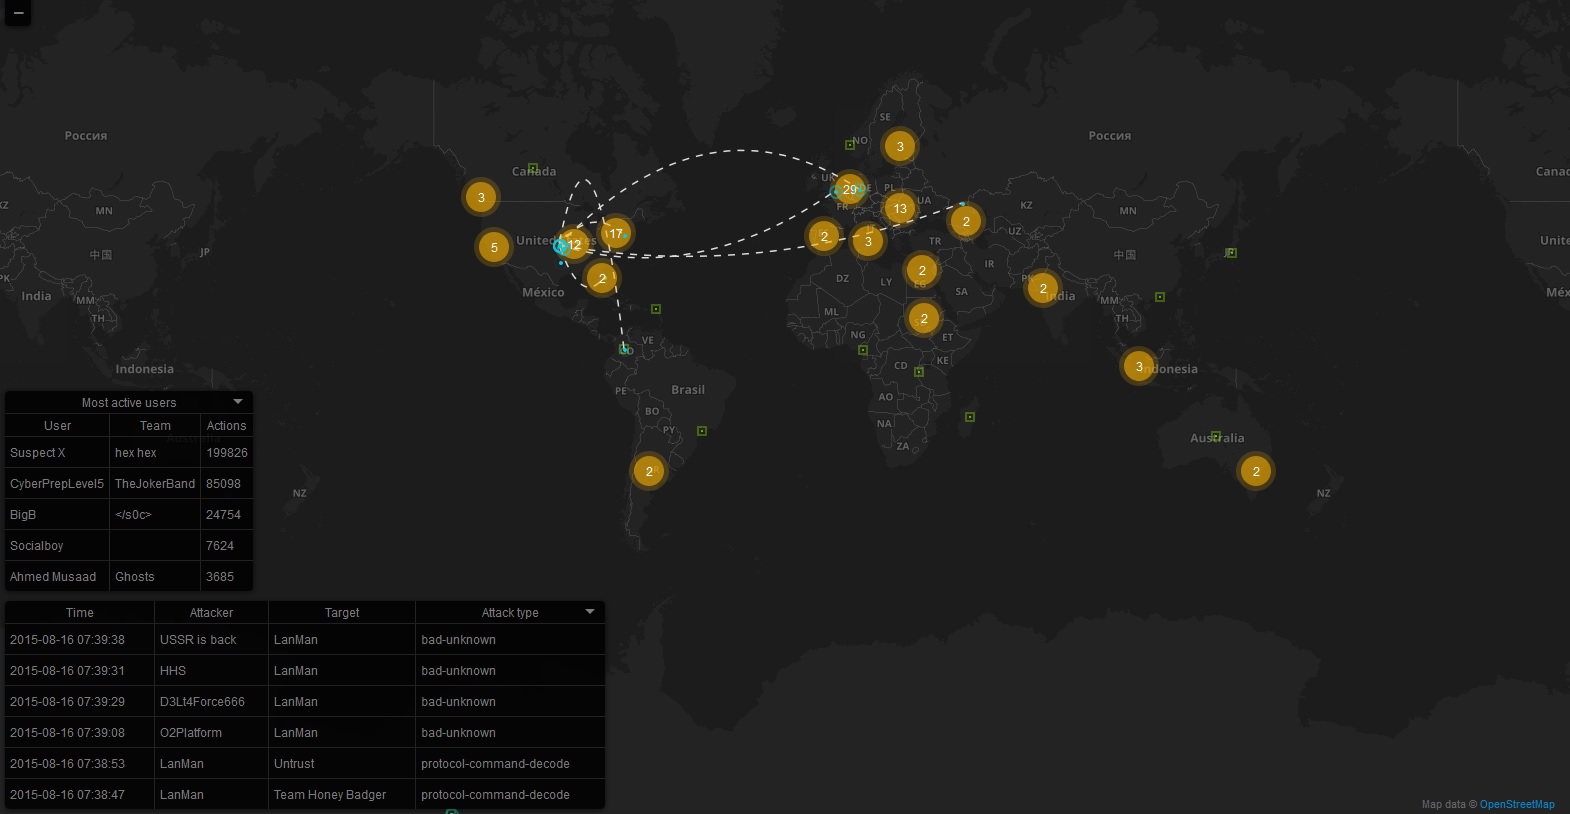Click the Attacker column header

(211, 613)
